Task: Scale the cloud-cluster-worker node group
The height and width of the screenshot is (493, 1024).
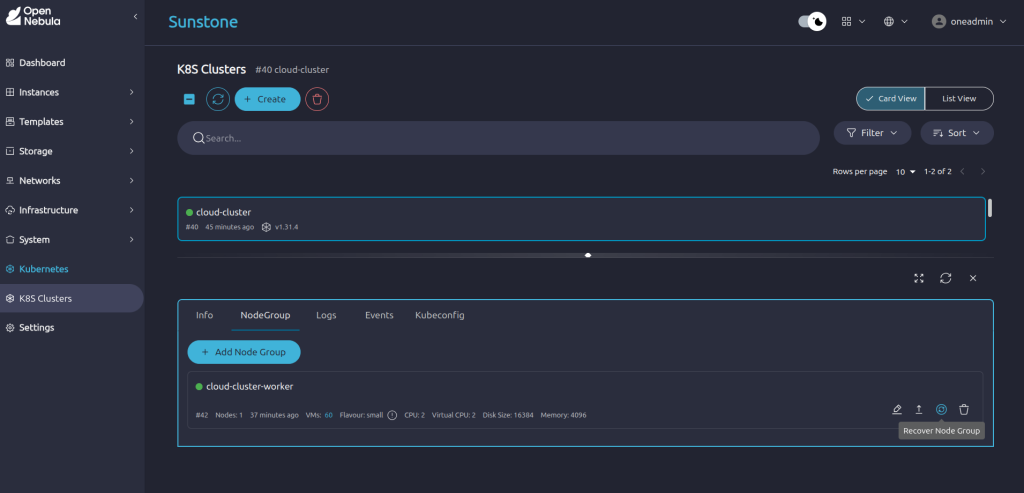Action: [x=919, y=409]
